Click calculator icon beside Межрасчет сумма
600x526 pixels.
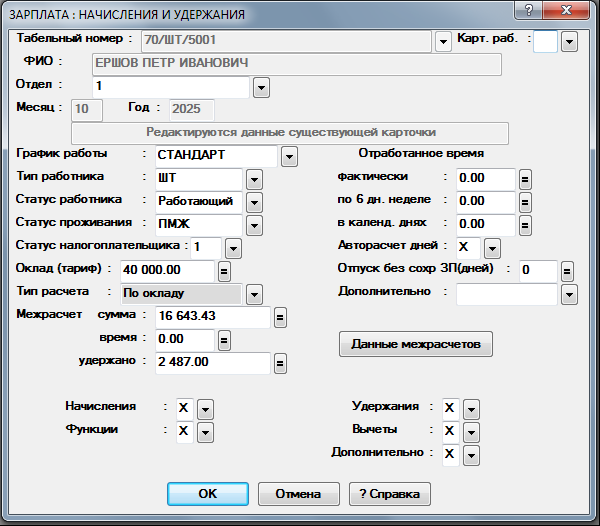pos(280,317)
